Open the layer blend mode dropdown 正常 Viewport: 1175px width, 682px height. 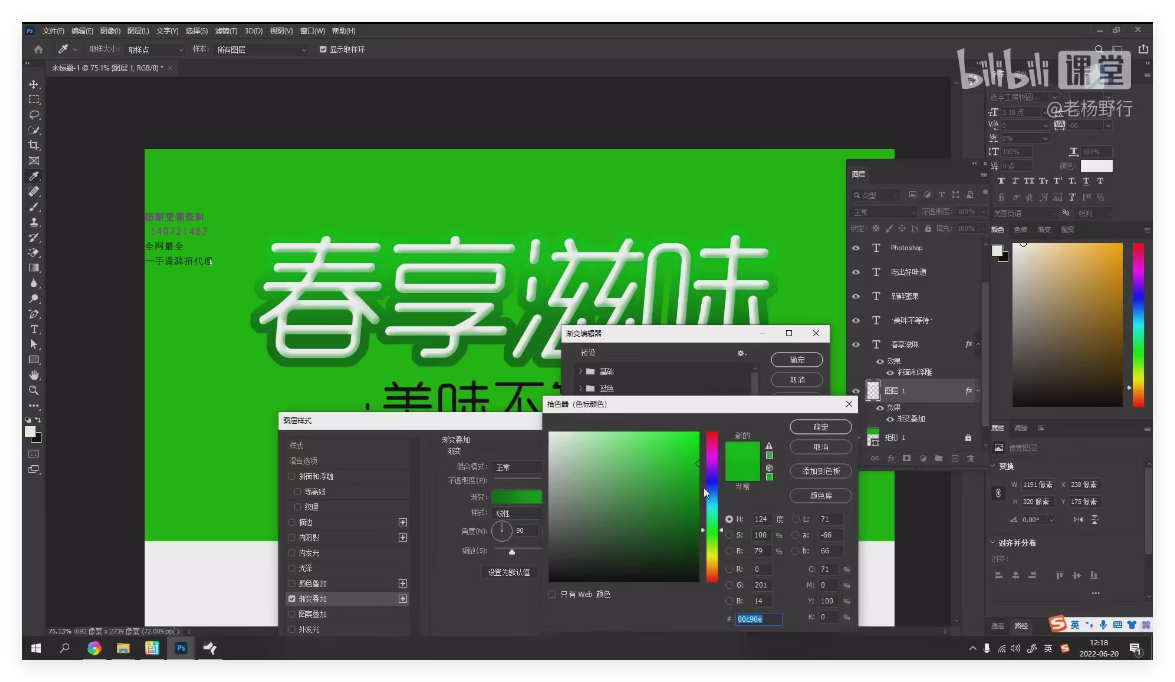[883, 212]
